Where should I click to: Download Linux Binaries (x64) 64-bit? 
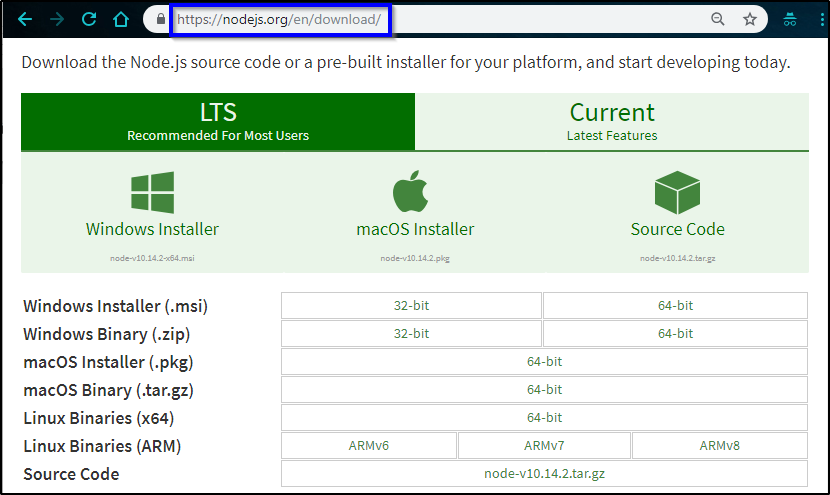pos(544,418)
